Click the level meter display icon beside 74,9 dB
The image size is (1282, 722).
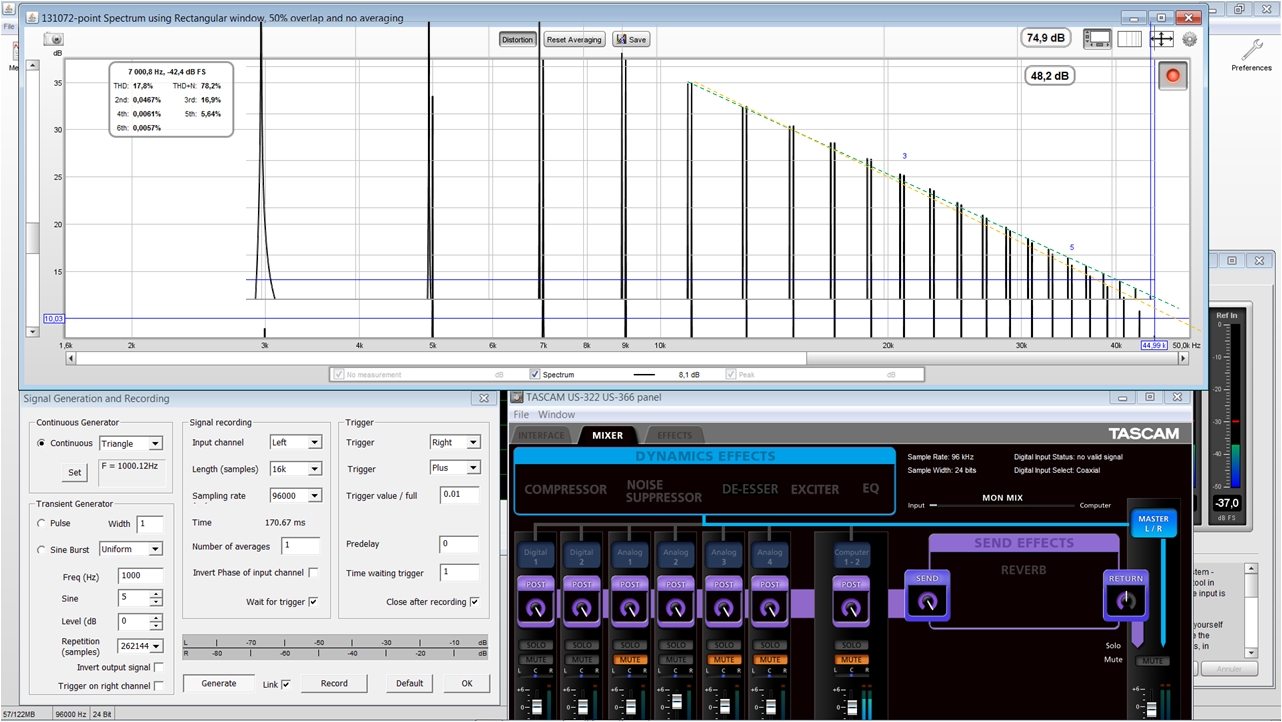point(1097,39)
